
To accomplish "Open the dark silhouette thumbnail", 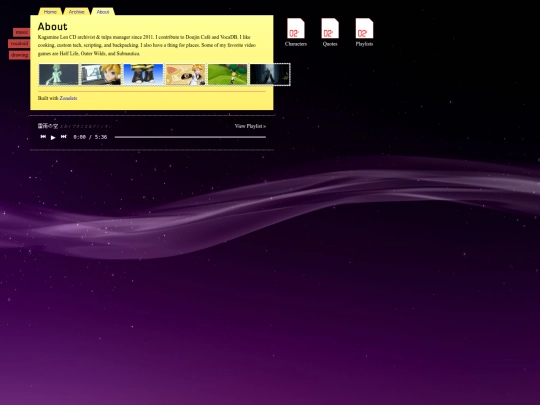I will 270,74.
